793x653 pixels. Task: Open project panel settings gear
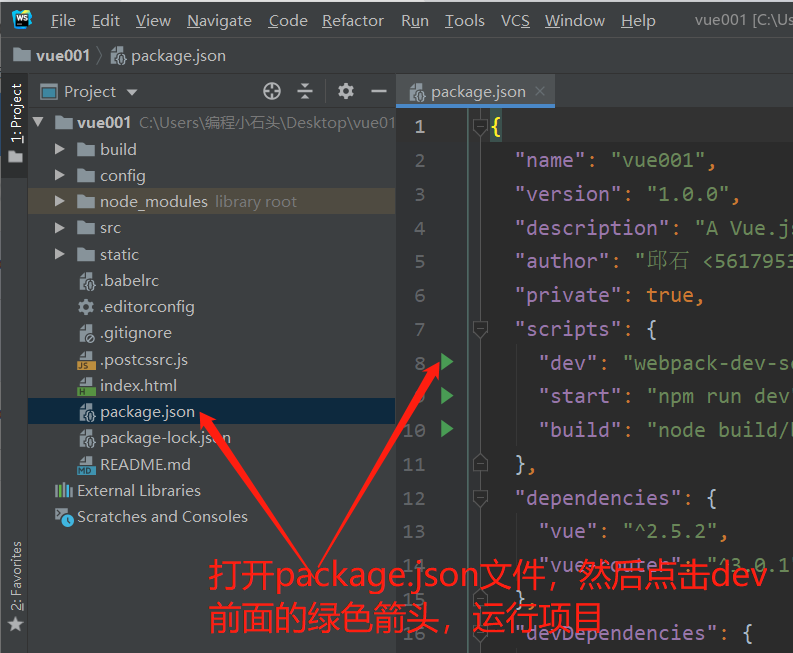click(x=346, y=92)
